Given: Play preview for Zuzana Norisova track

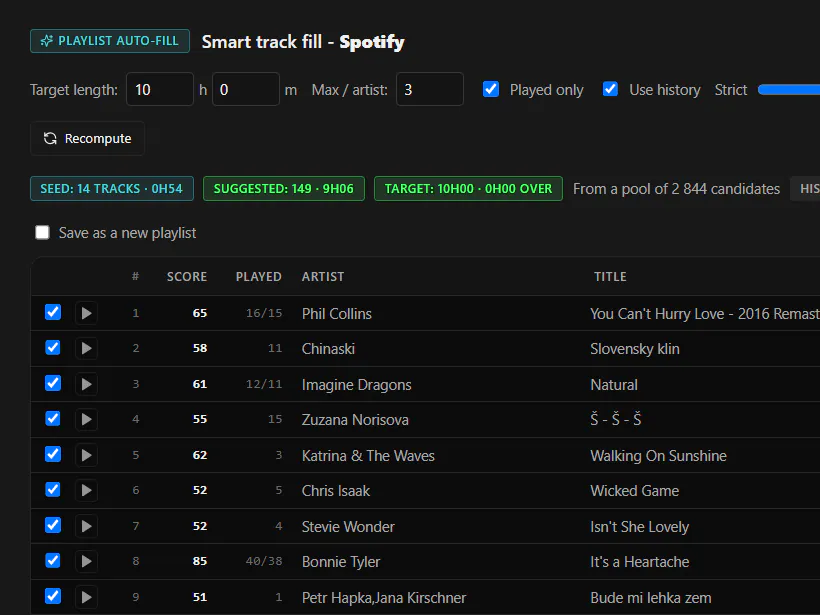Looking at the screenshot, I should click(x=86, y=419).
